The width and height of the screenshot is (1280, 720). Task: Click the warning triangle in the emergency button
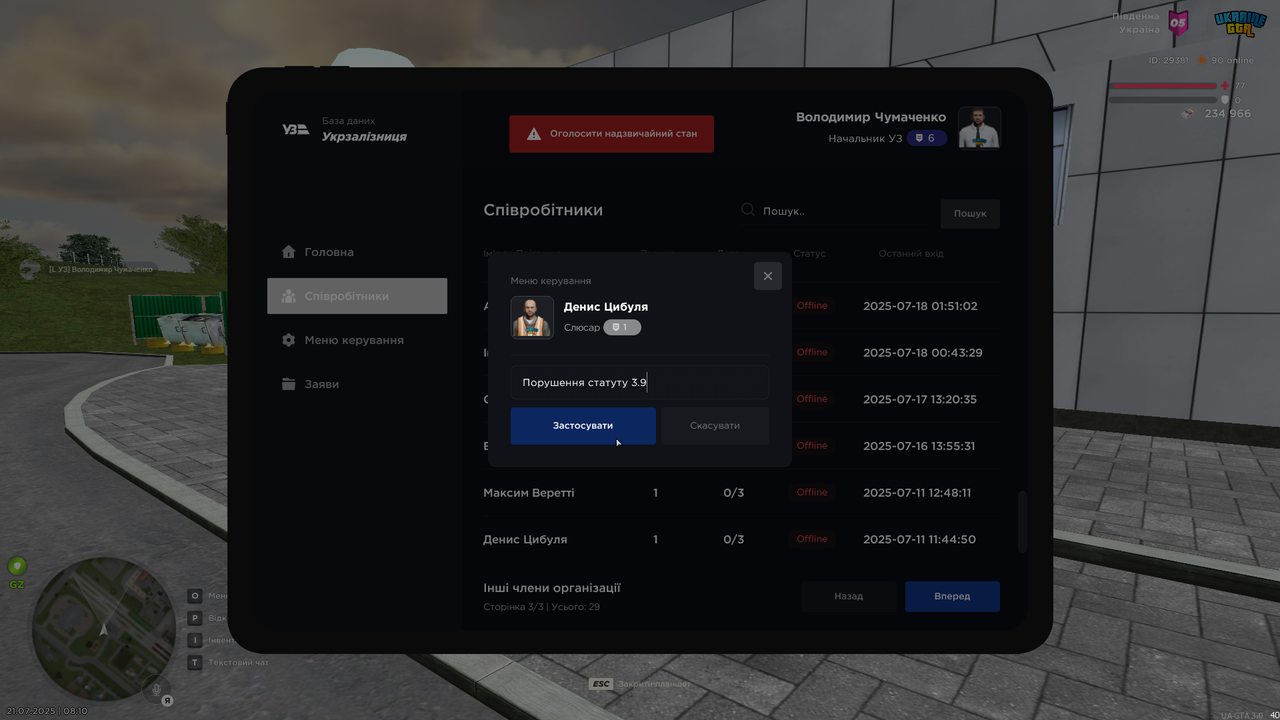tap(534, 134)
